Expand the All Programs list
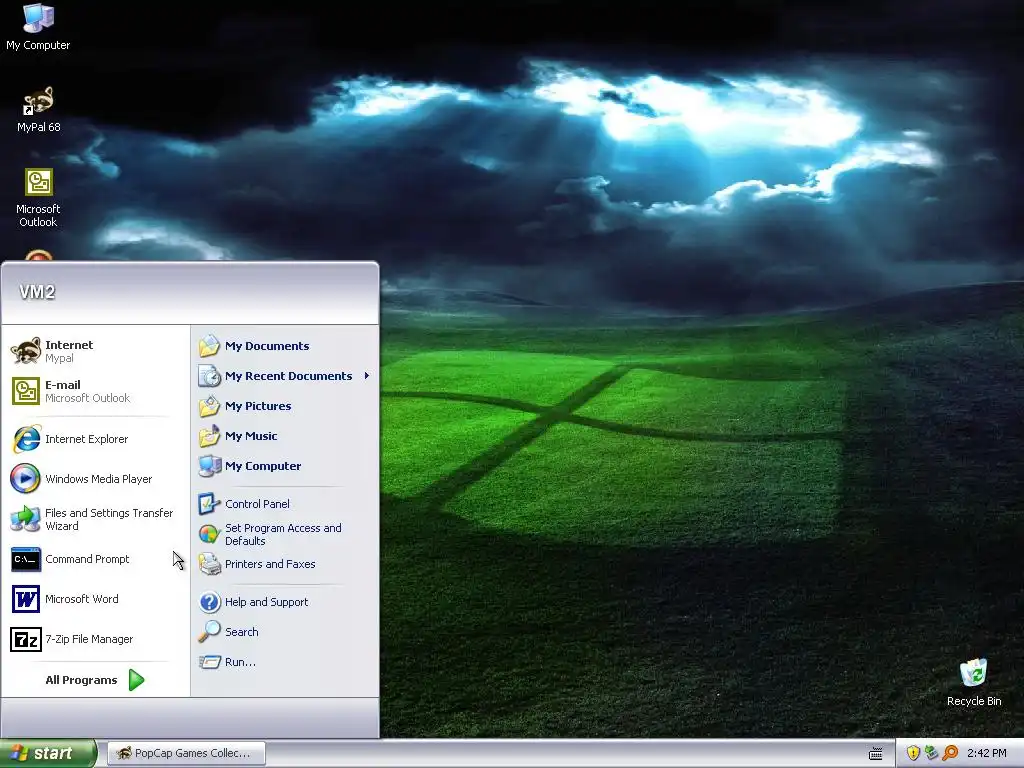The height and width of the screenshot is (768, 1024). [x=95, y=680]
